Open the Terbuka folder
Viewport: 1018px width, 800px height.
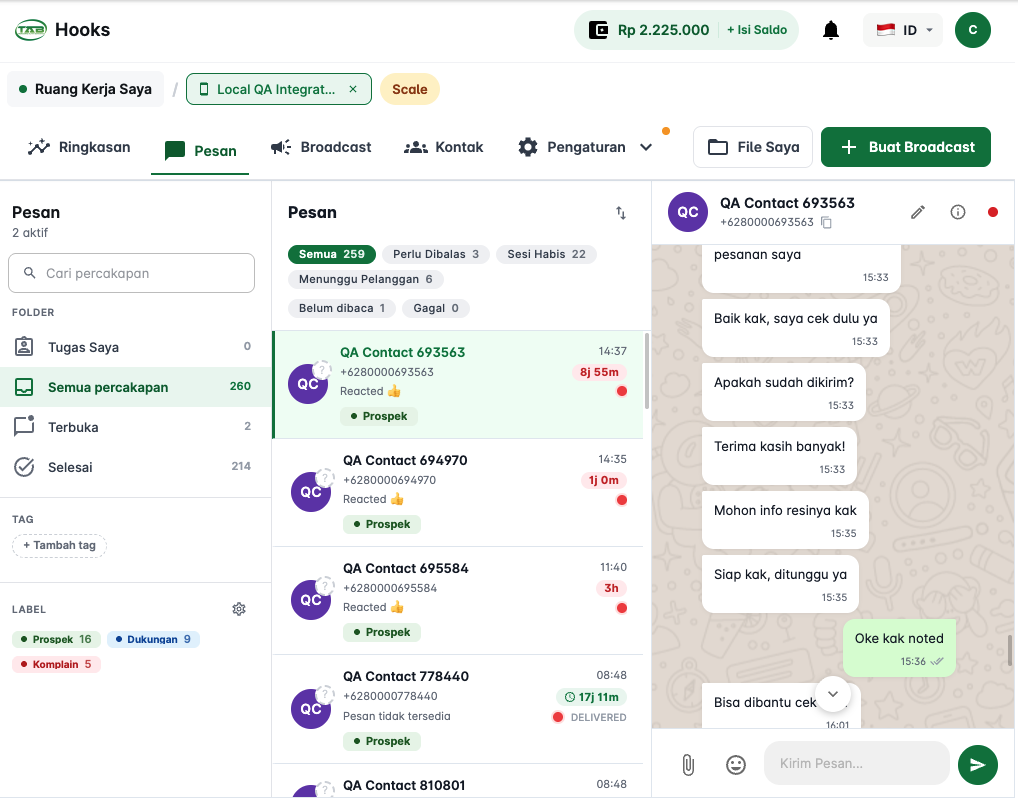[x=136, y=427]
